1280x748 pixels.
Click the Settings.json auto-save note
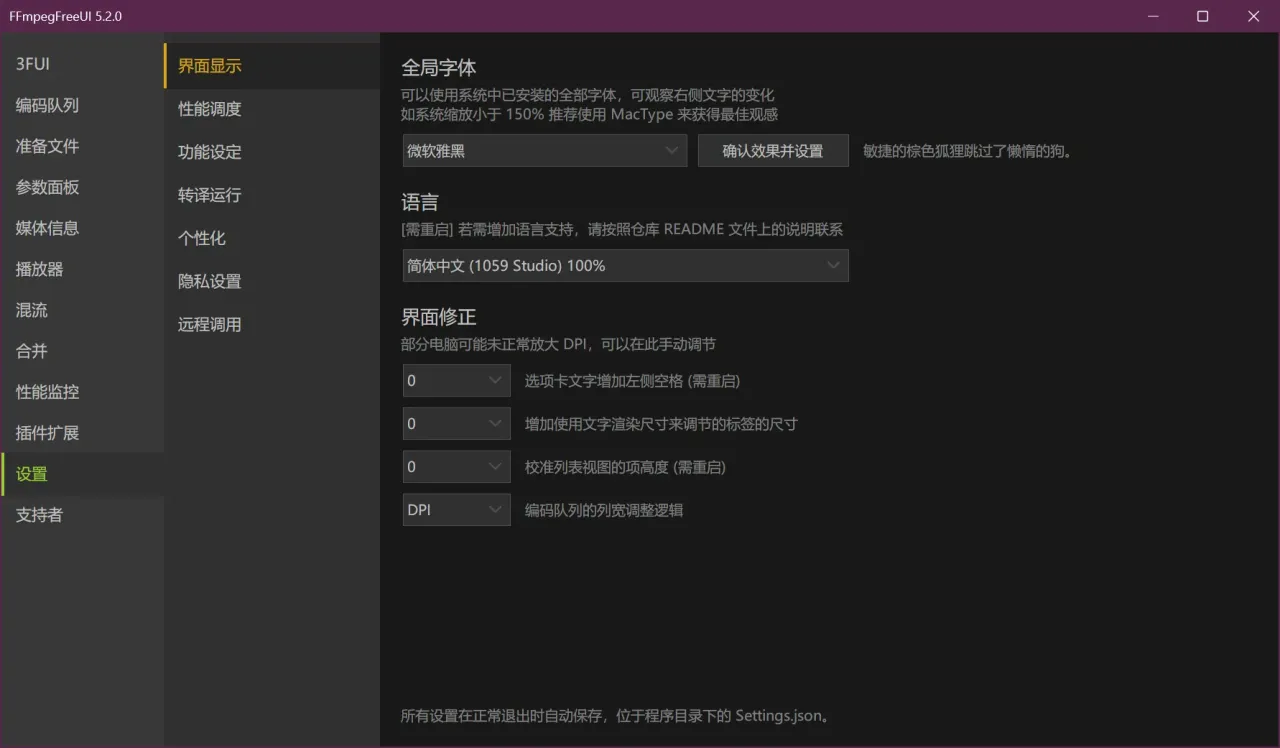point(616,716)
